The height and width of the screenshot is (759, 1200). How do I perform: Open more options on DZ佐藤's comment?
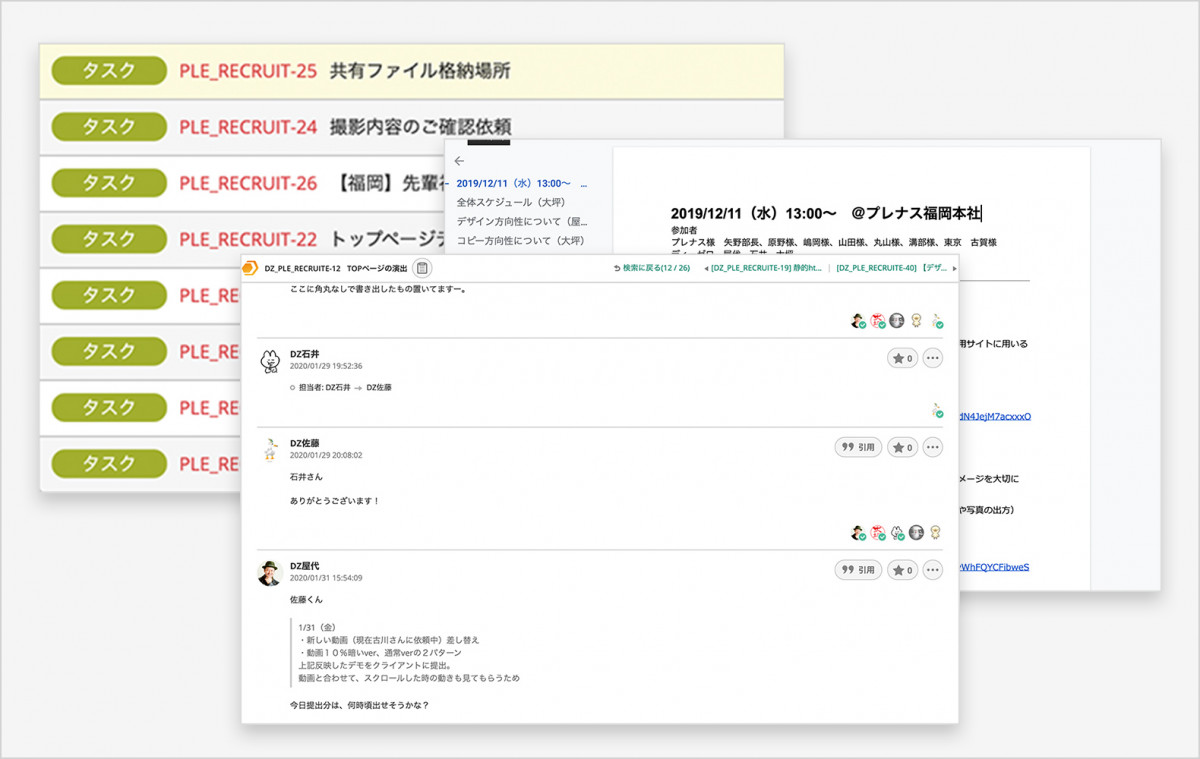(x=932, y=448)
